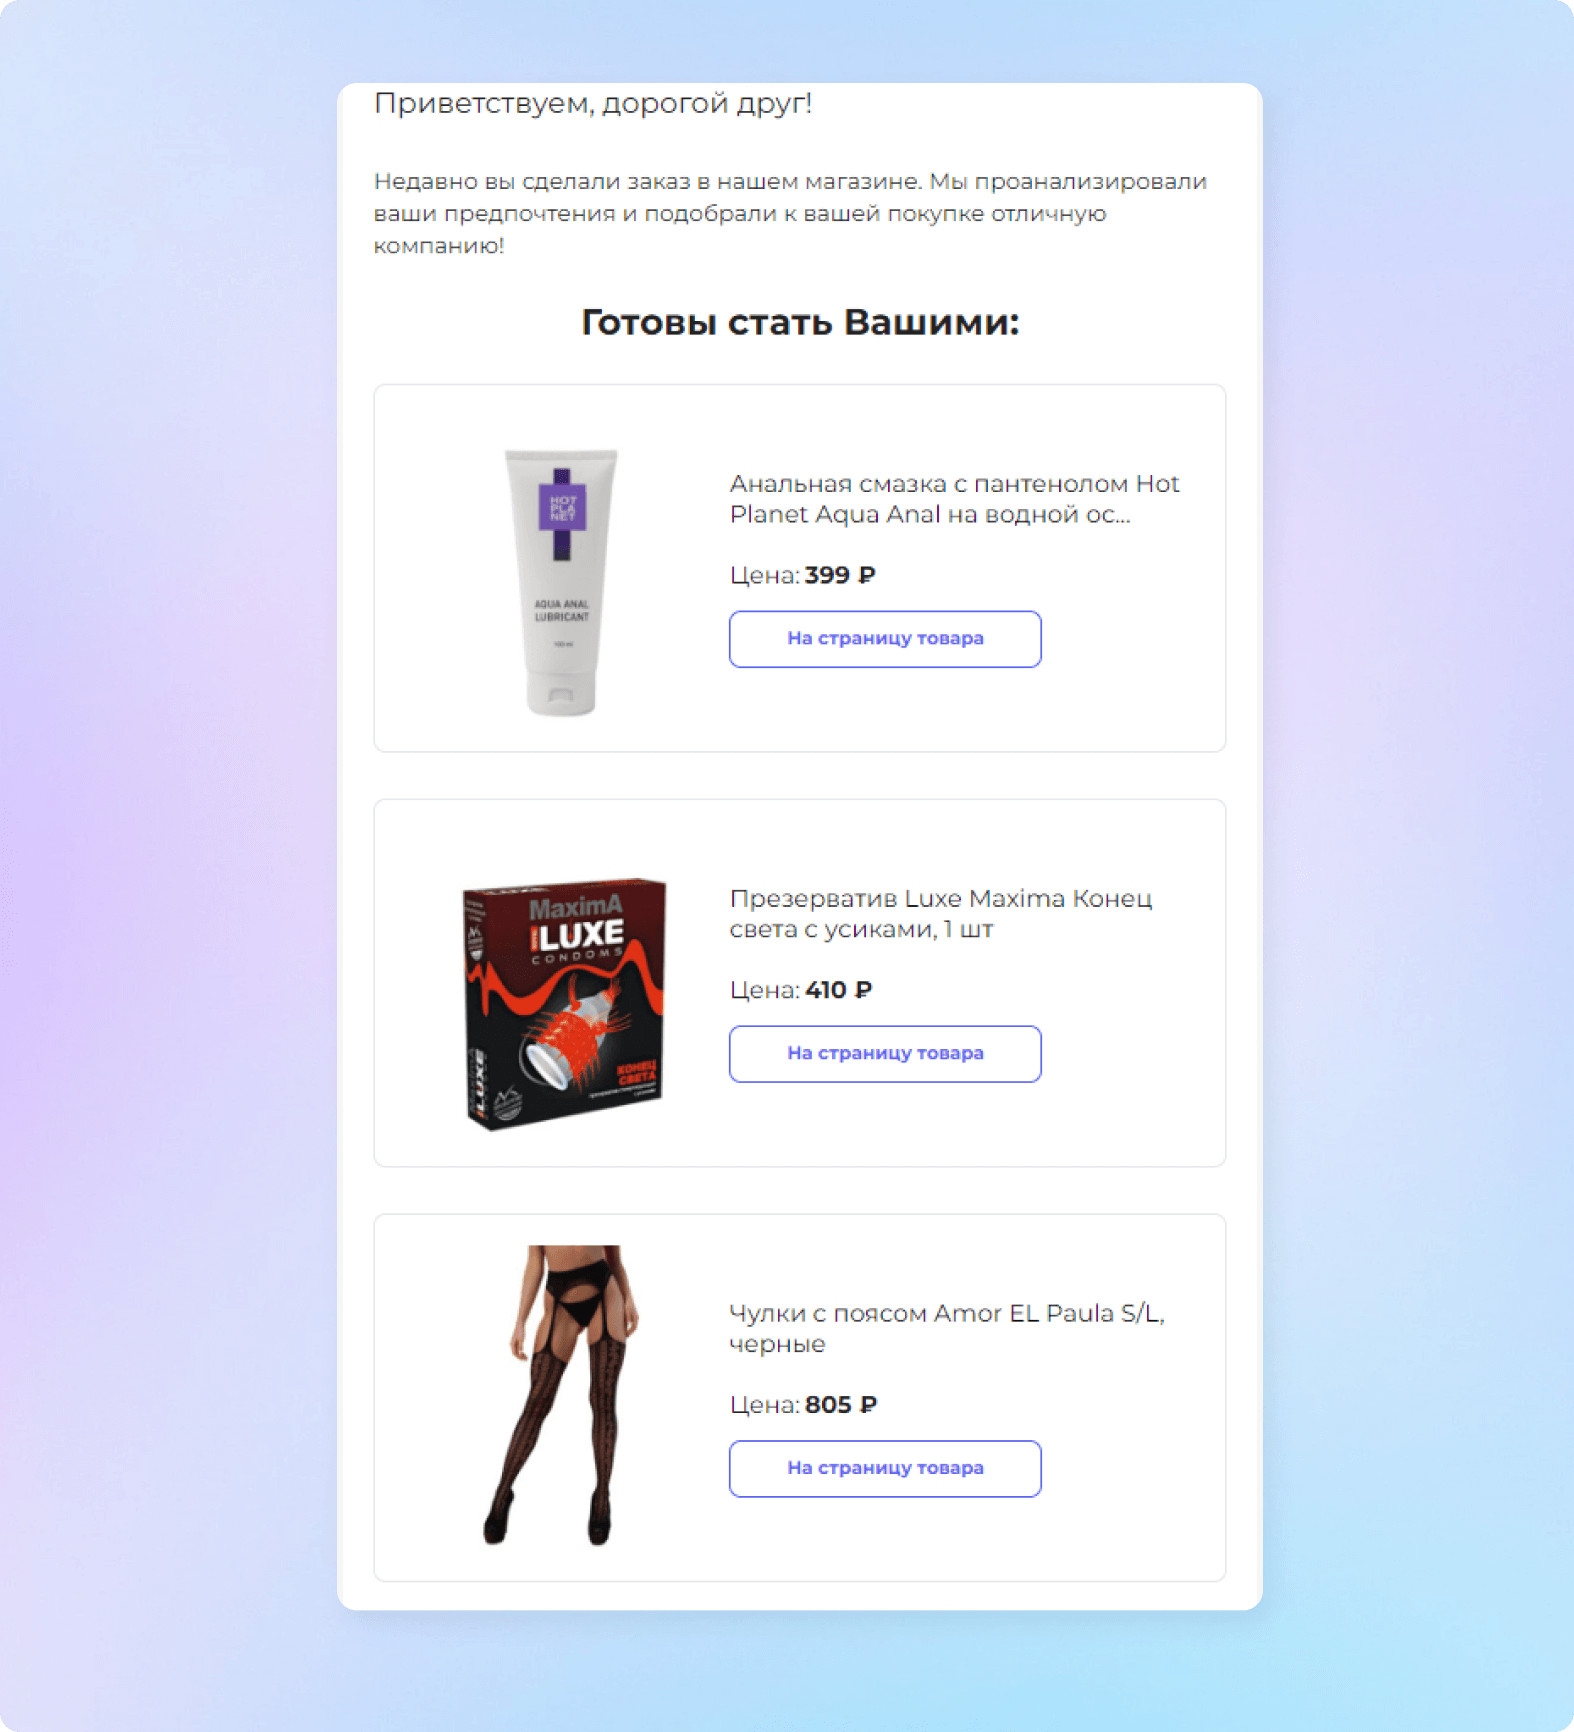
Task: Open product page for Hot Planet Aqua lubricant
Action: pos(885,639)
